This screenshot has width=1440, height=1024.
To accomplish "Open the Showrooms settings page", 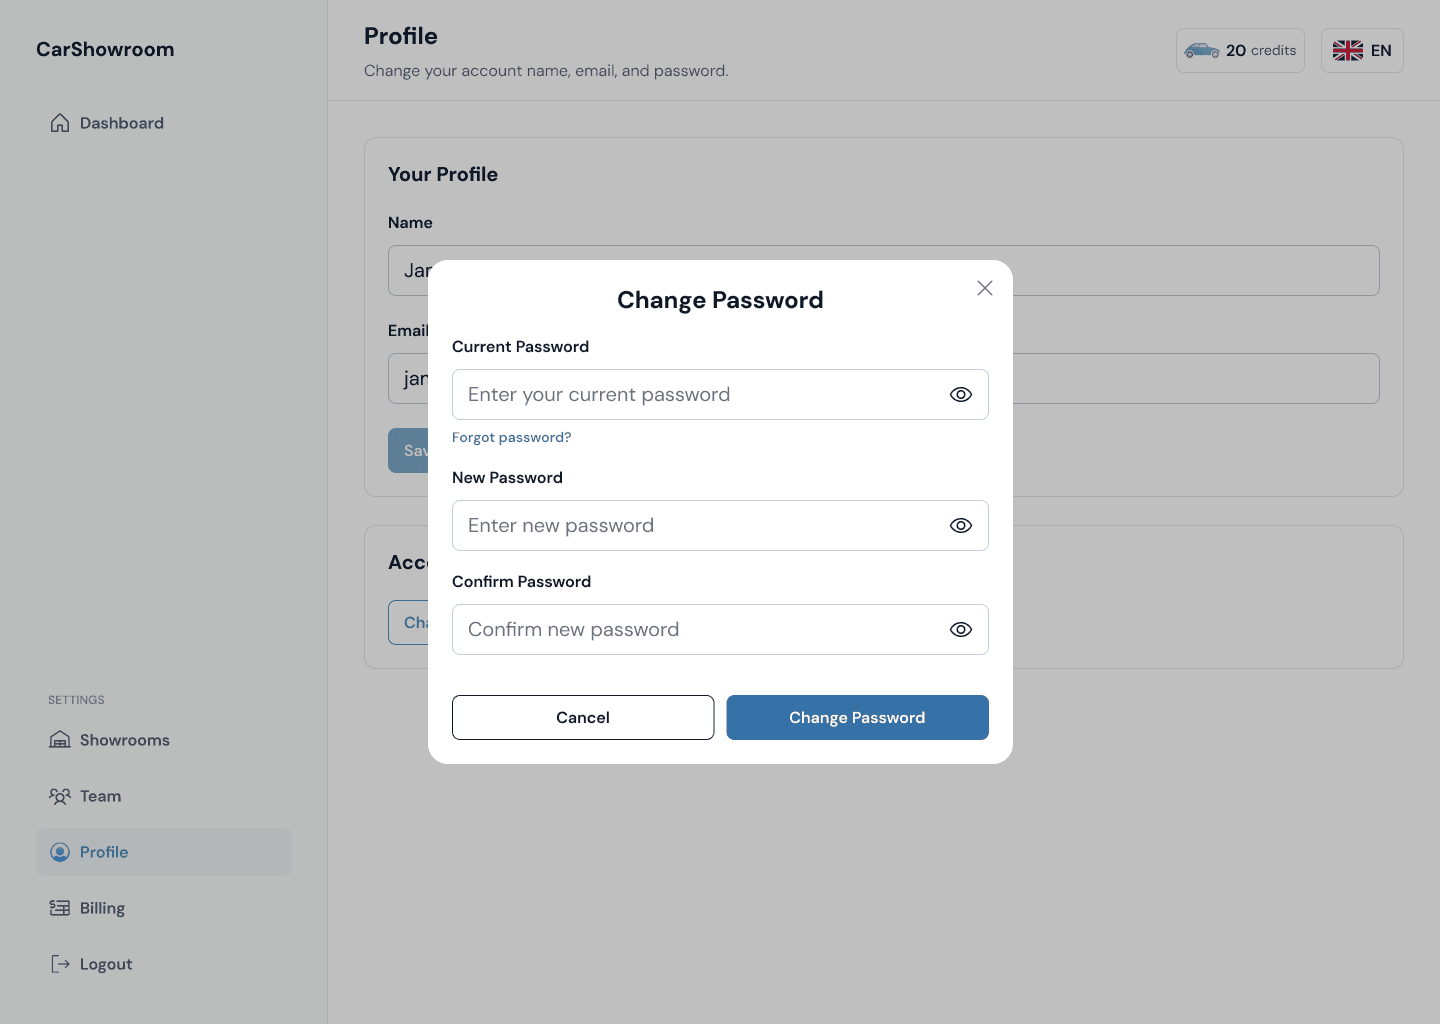I will 125,740.
